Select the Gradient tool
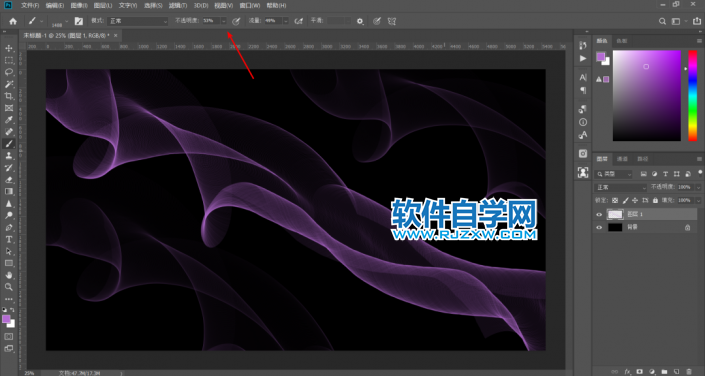 click(9, 191)
